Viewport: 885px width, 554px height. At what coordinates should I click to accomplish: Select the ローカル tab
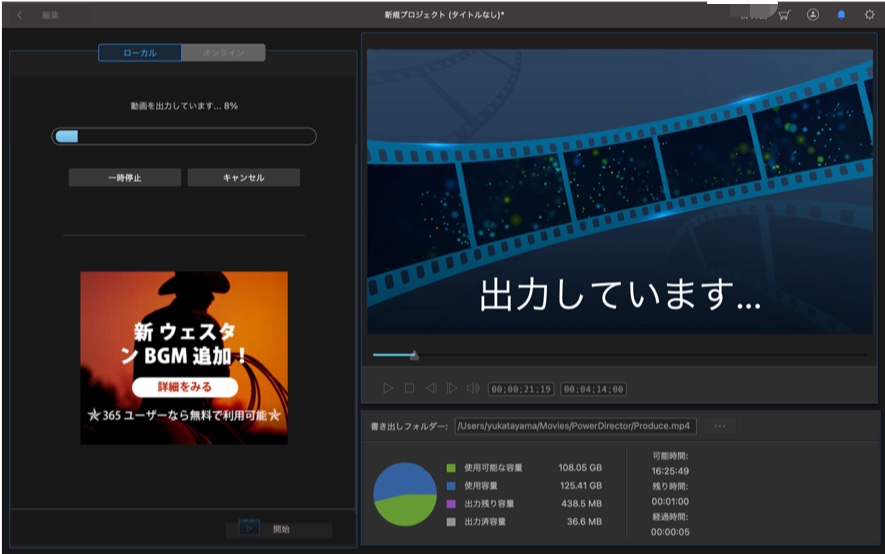point(140,53)
